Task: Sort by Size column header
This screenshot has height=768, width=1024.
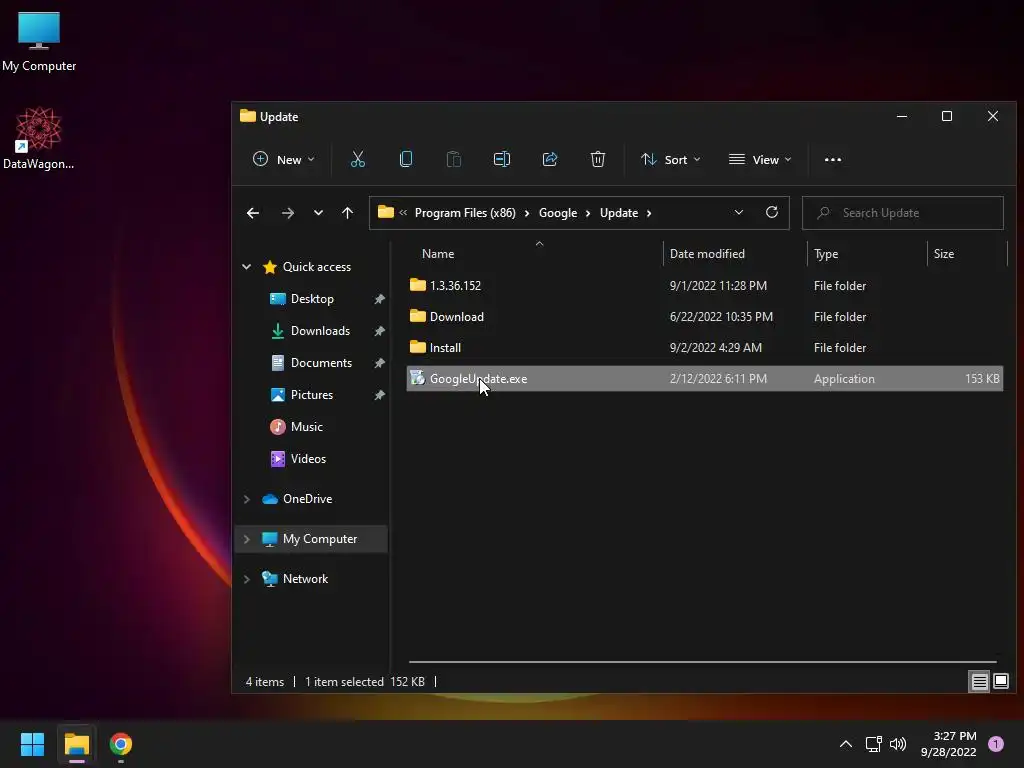Action: pos(944,253)
